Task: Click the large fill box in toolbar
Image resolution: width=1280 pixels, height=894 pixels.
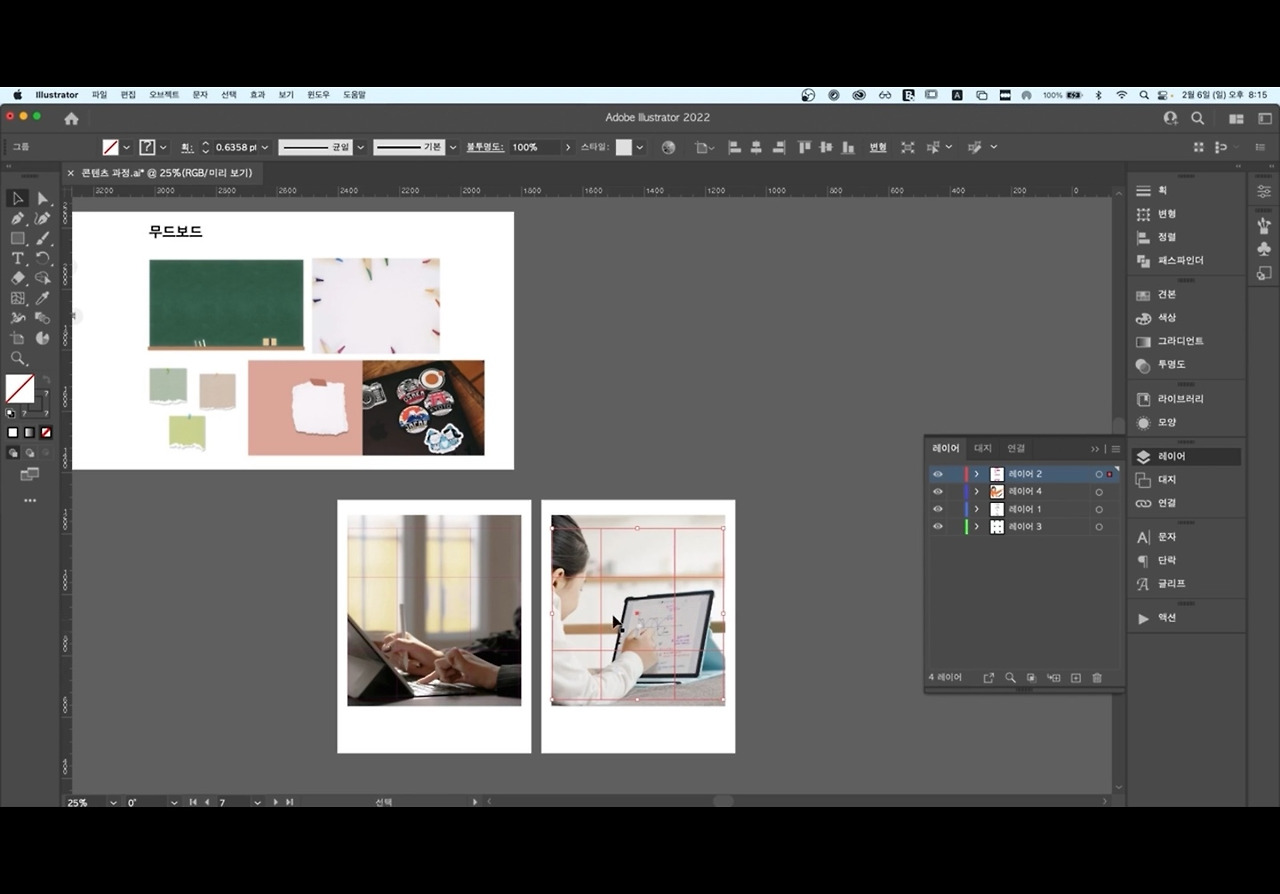Action: click(x=20, y=389)
